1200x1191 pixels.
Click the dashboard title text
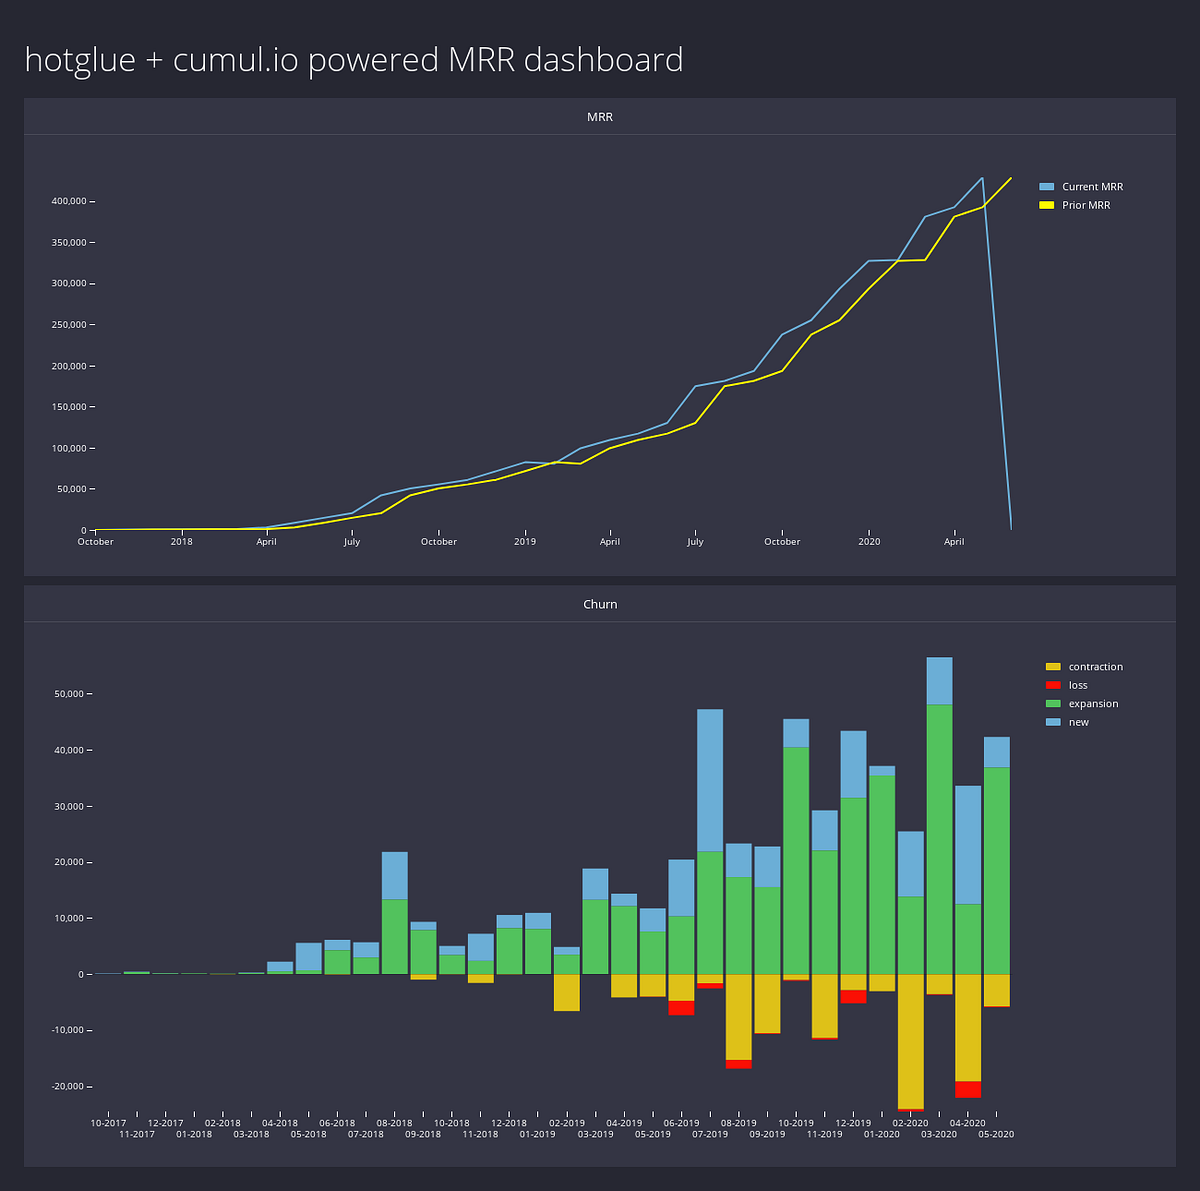point(352,59)
